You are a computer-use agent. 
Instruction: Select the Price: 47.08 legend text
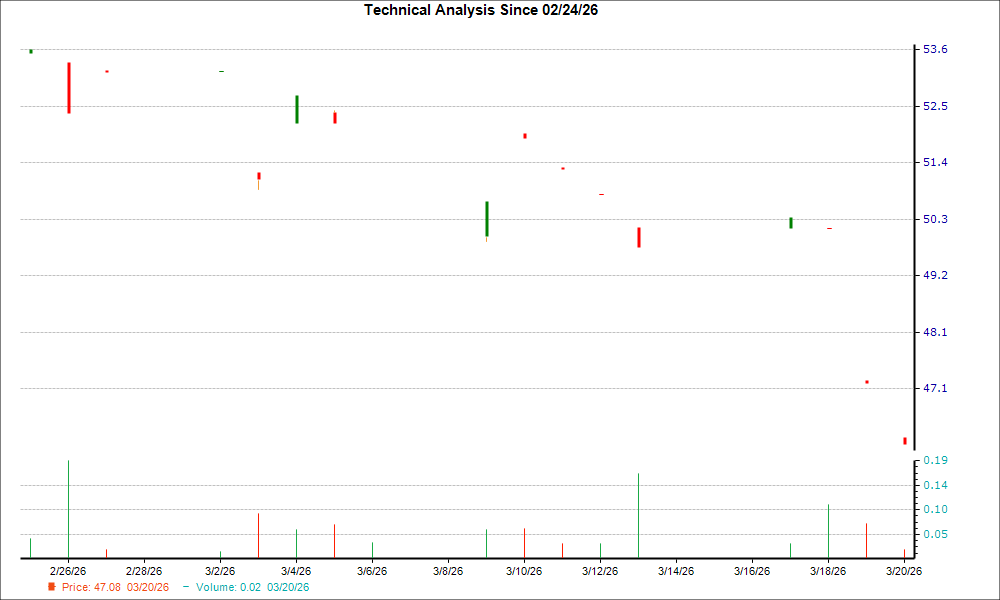tap(90, 587)
